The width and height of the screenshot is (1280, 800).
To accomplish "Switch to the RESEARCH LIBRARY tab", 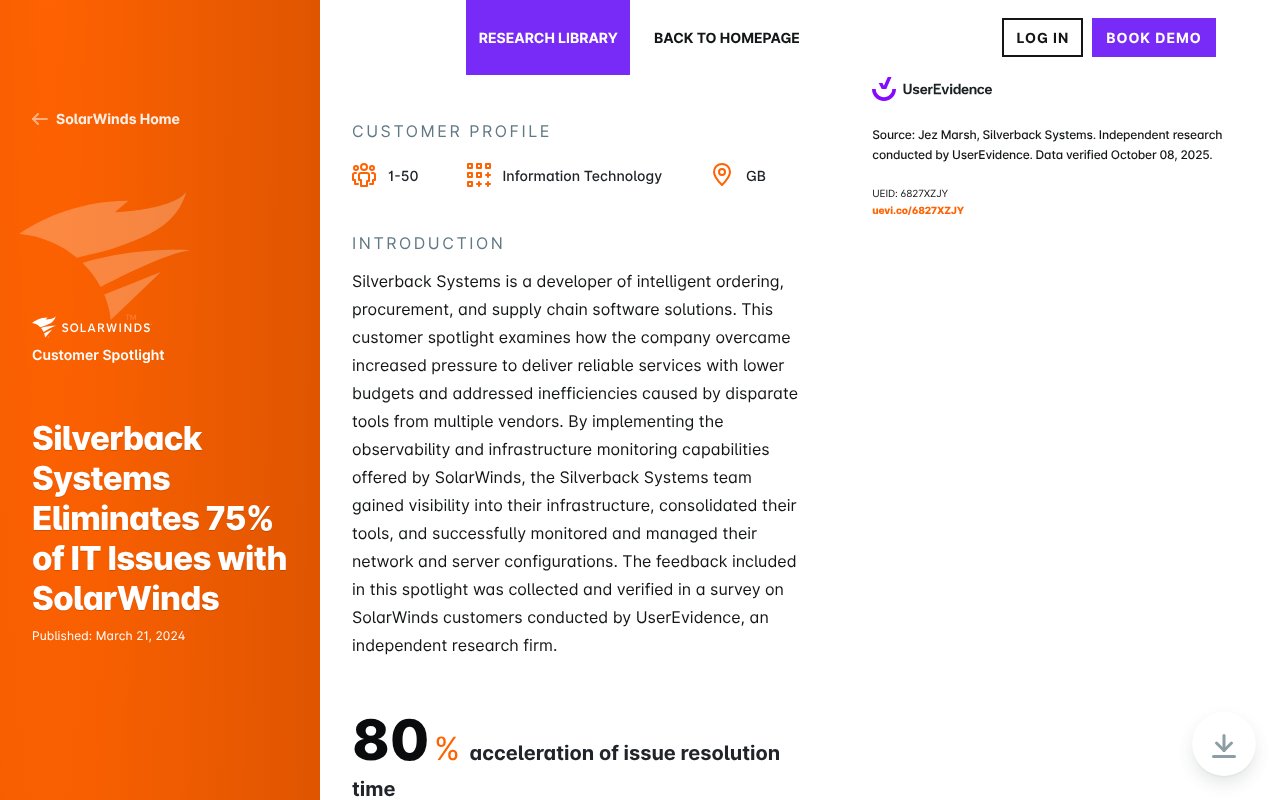I will 548,38.
